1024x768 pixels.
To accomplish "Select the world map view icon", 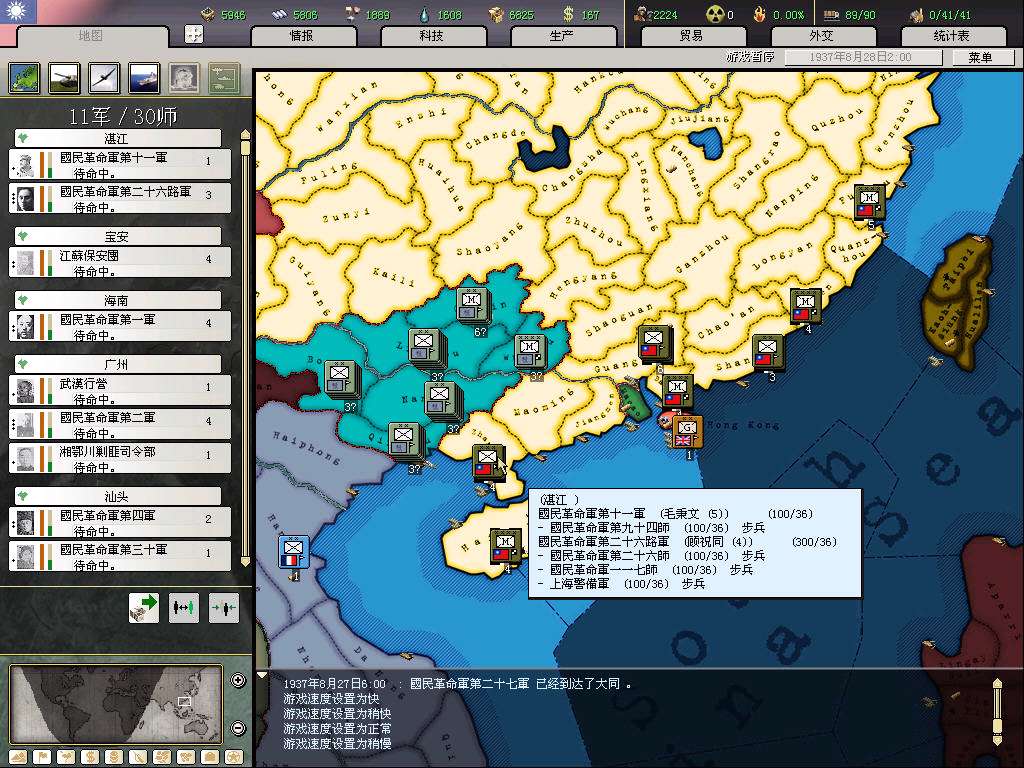I will point(25,78).
